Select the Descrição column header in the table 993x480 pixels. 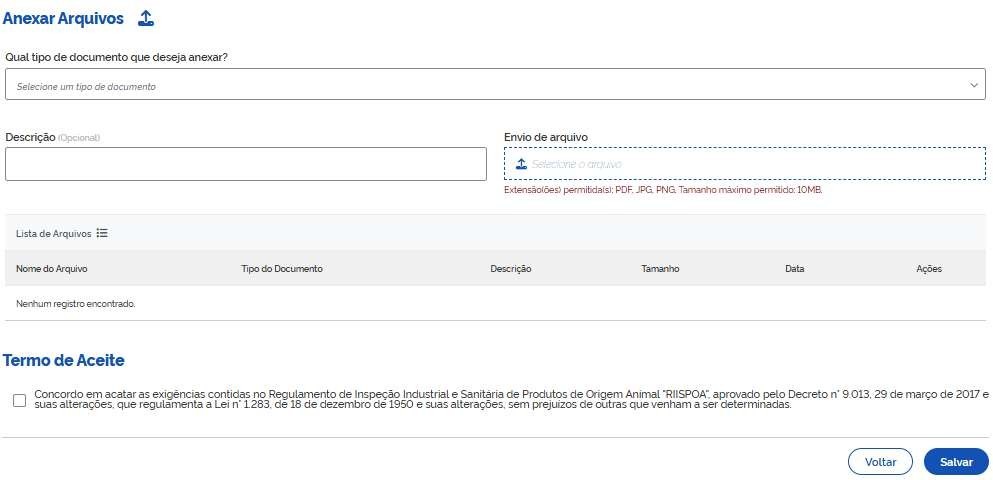[x=511, y=269]
